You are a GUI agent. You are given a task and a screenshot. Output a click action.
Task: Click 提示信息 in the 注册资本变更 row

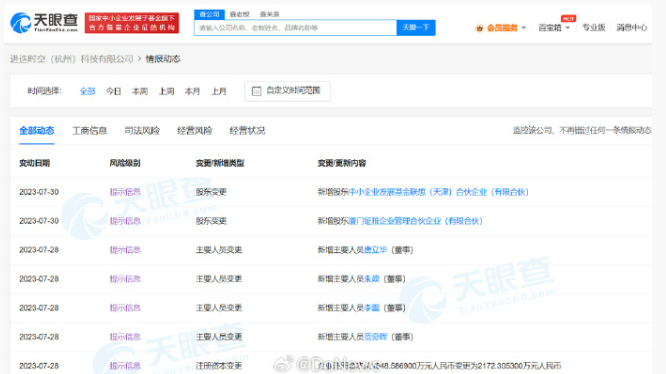[125, 366]
